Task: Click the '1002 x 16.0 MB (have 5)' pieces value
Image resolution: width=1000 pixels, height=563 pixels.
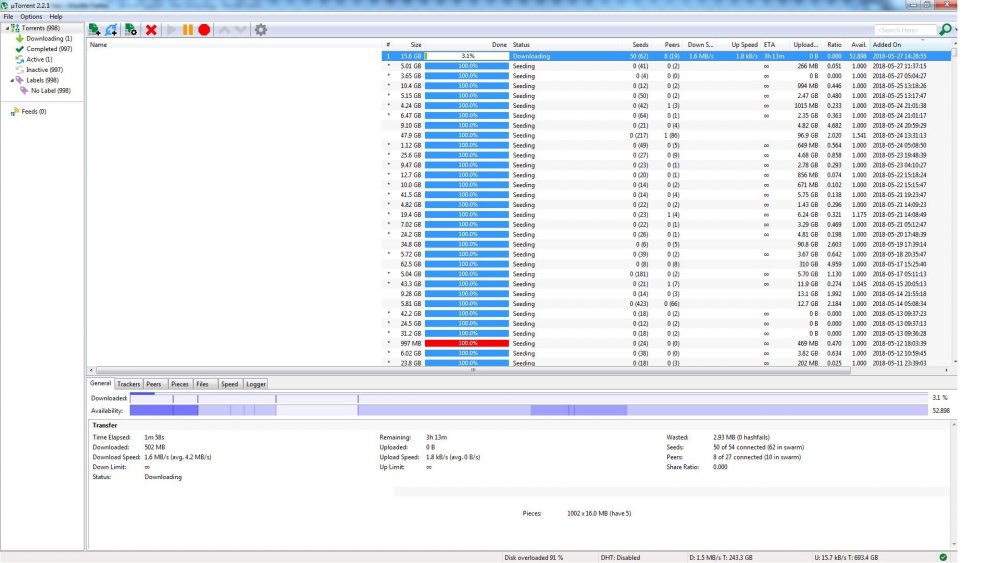Action: click(599, 513)
